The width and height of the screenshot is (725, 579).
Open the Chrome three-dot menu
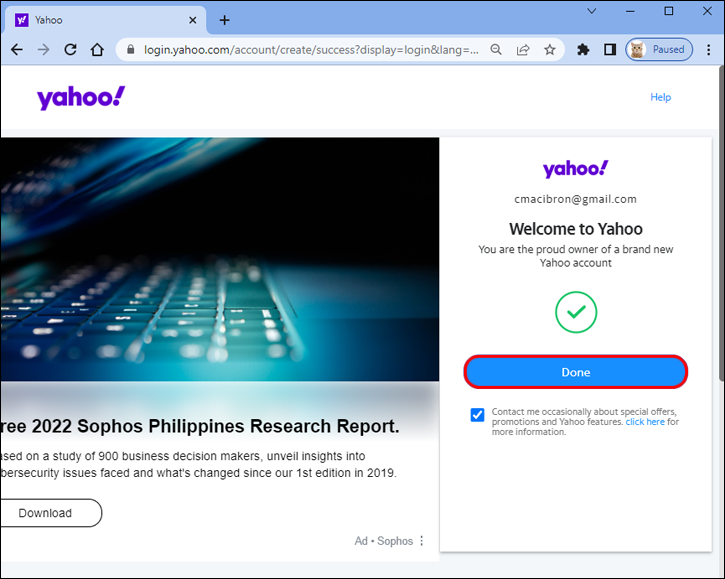[708, 49]
